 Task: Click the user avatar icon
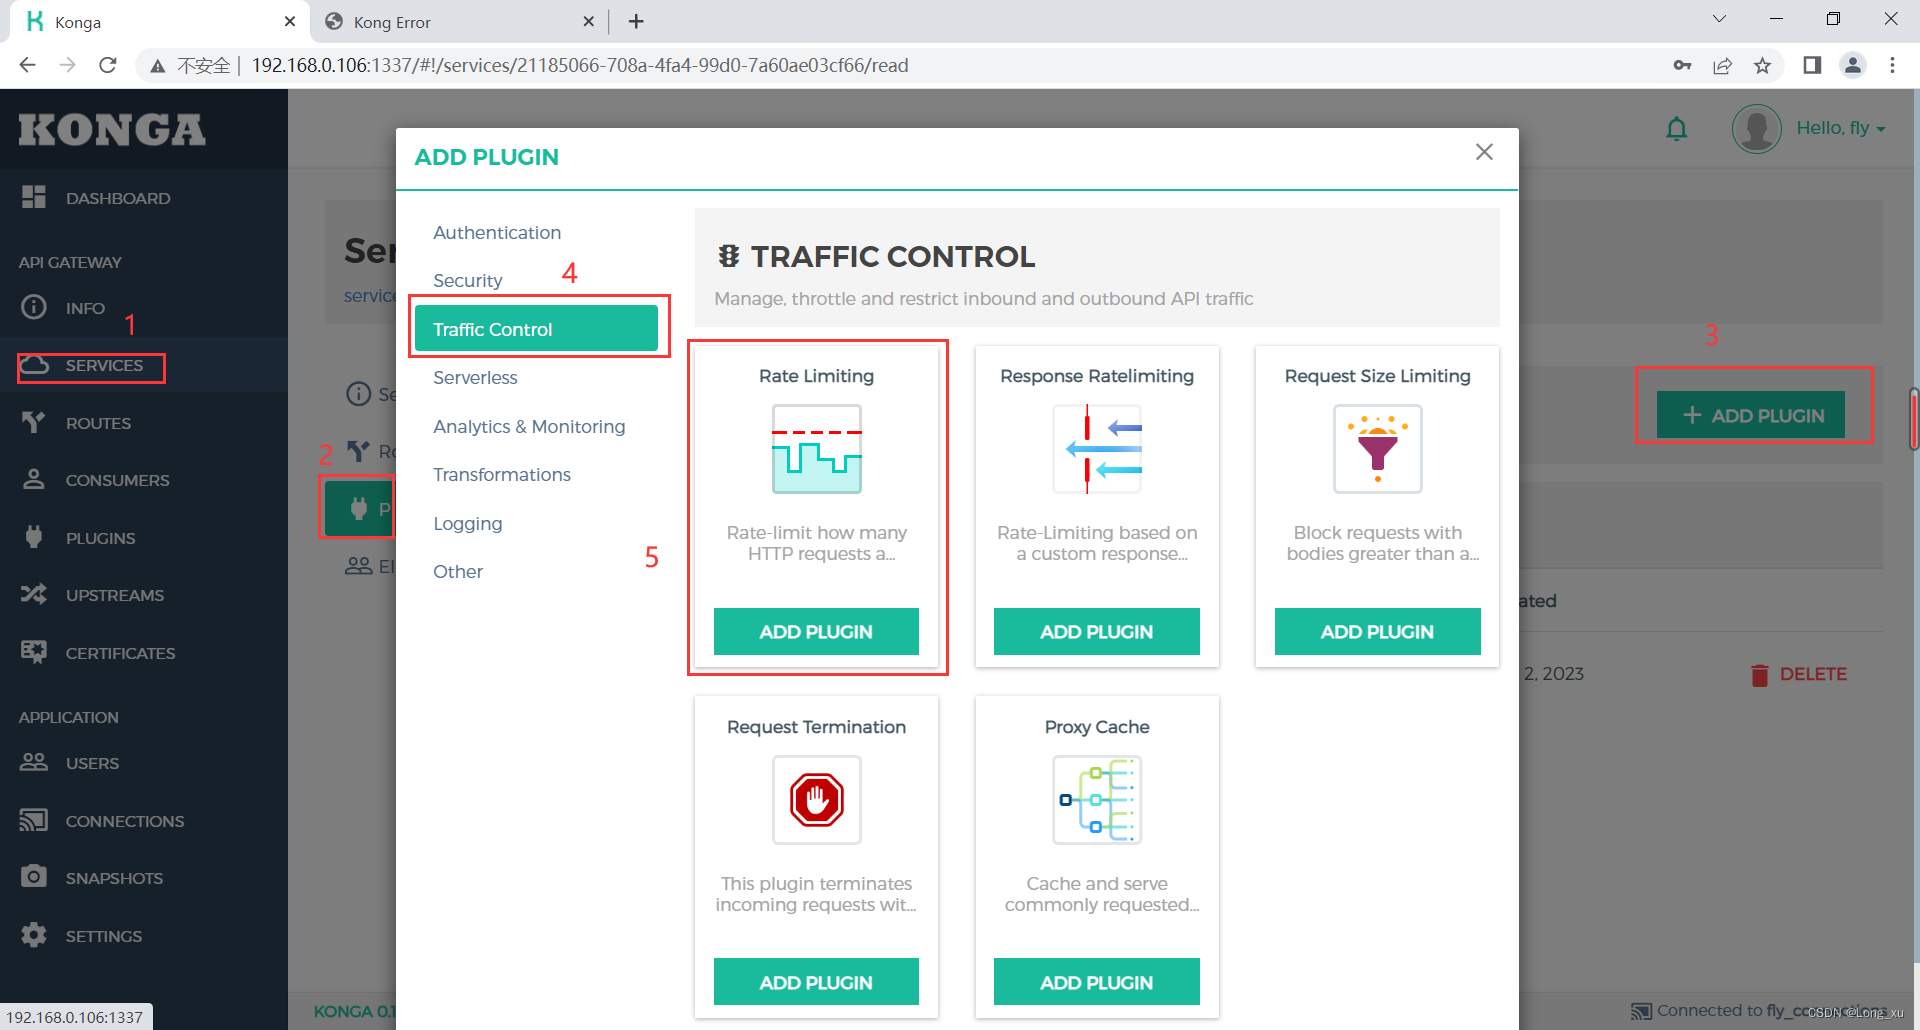coord(1757,129)
